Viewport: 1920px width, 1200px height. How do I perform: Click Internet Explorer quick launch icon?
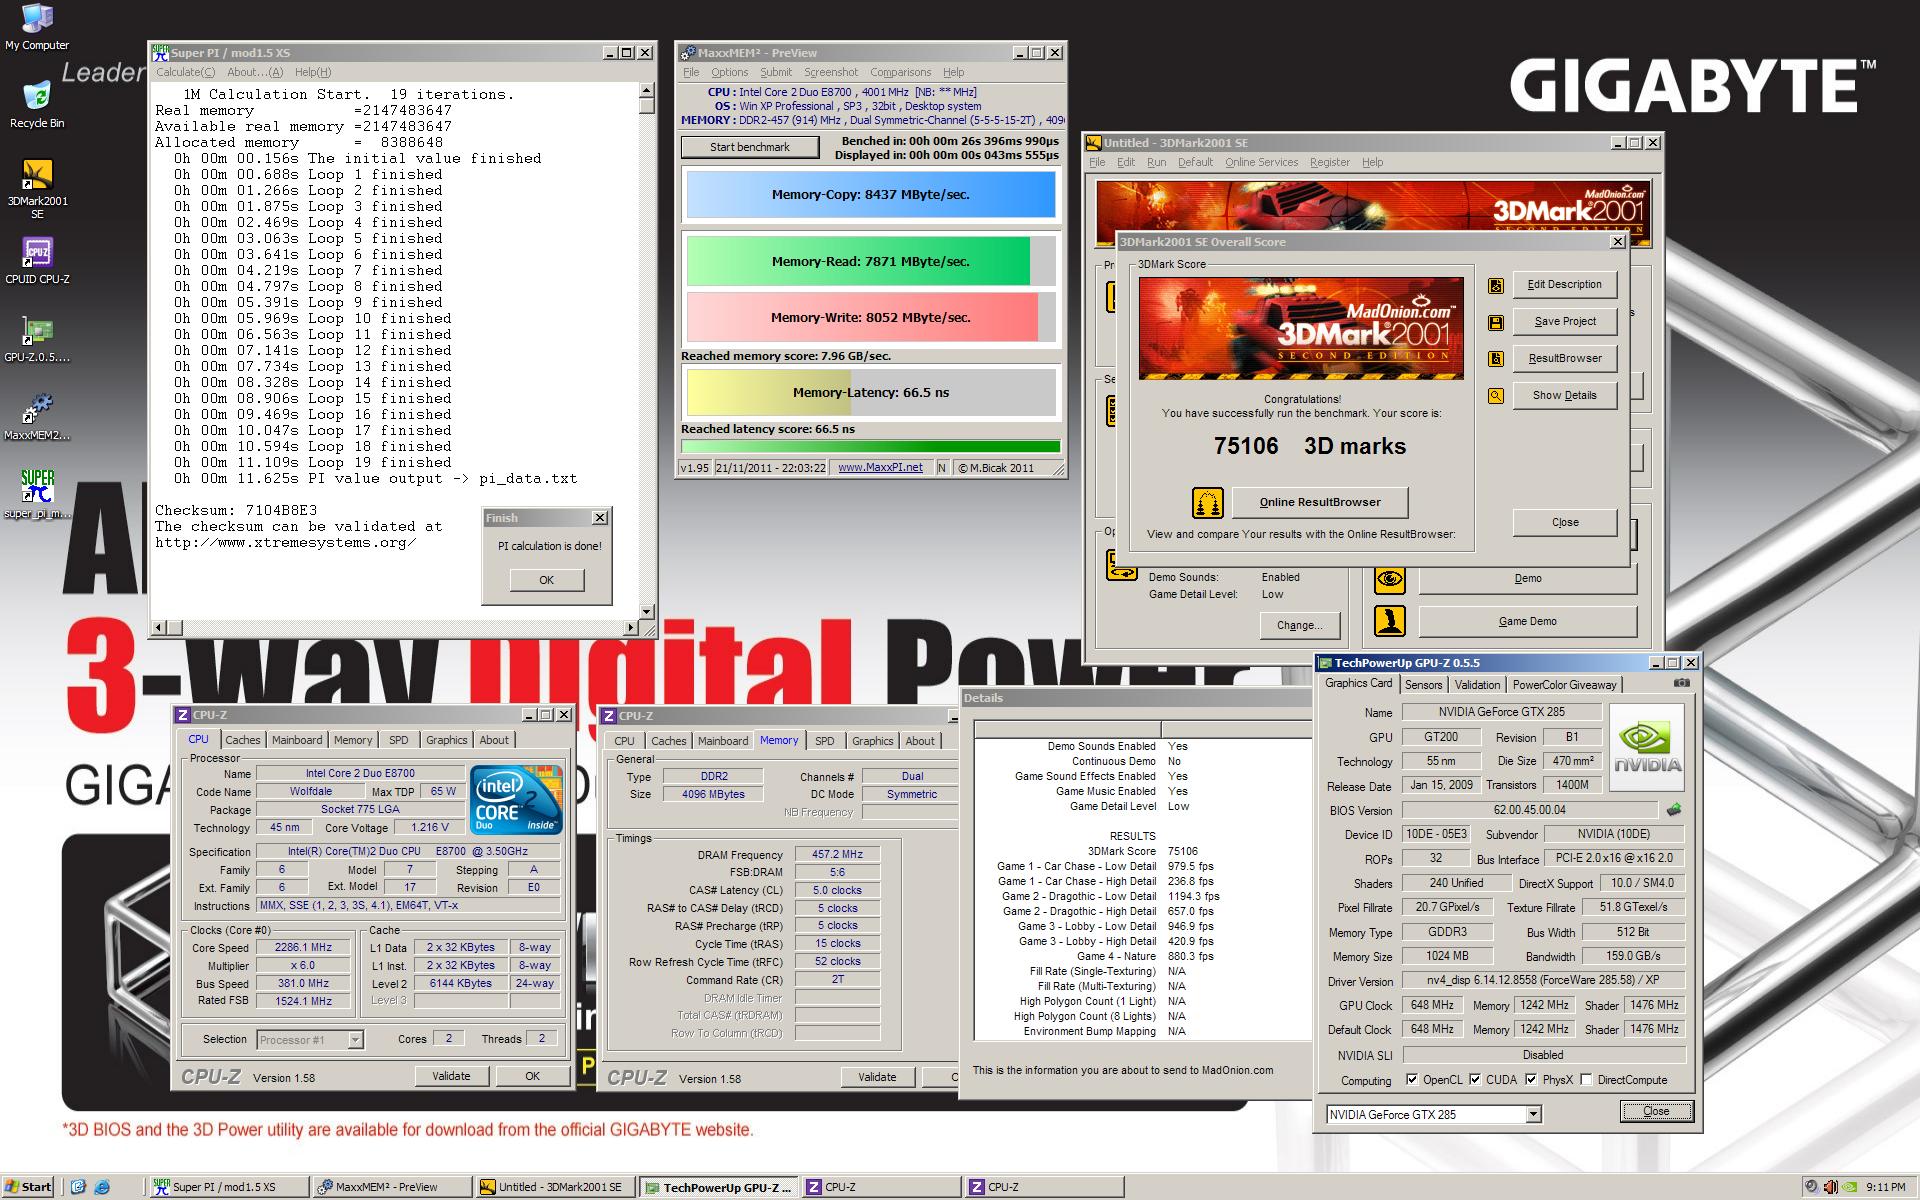tap(101, 1187)
